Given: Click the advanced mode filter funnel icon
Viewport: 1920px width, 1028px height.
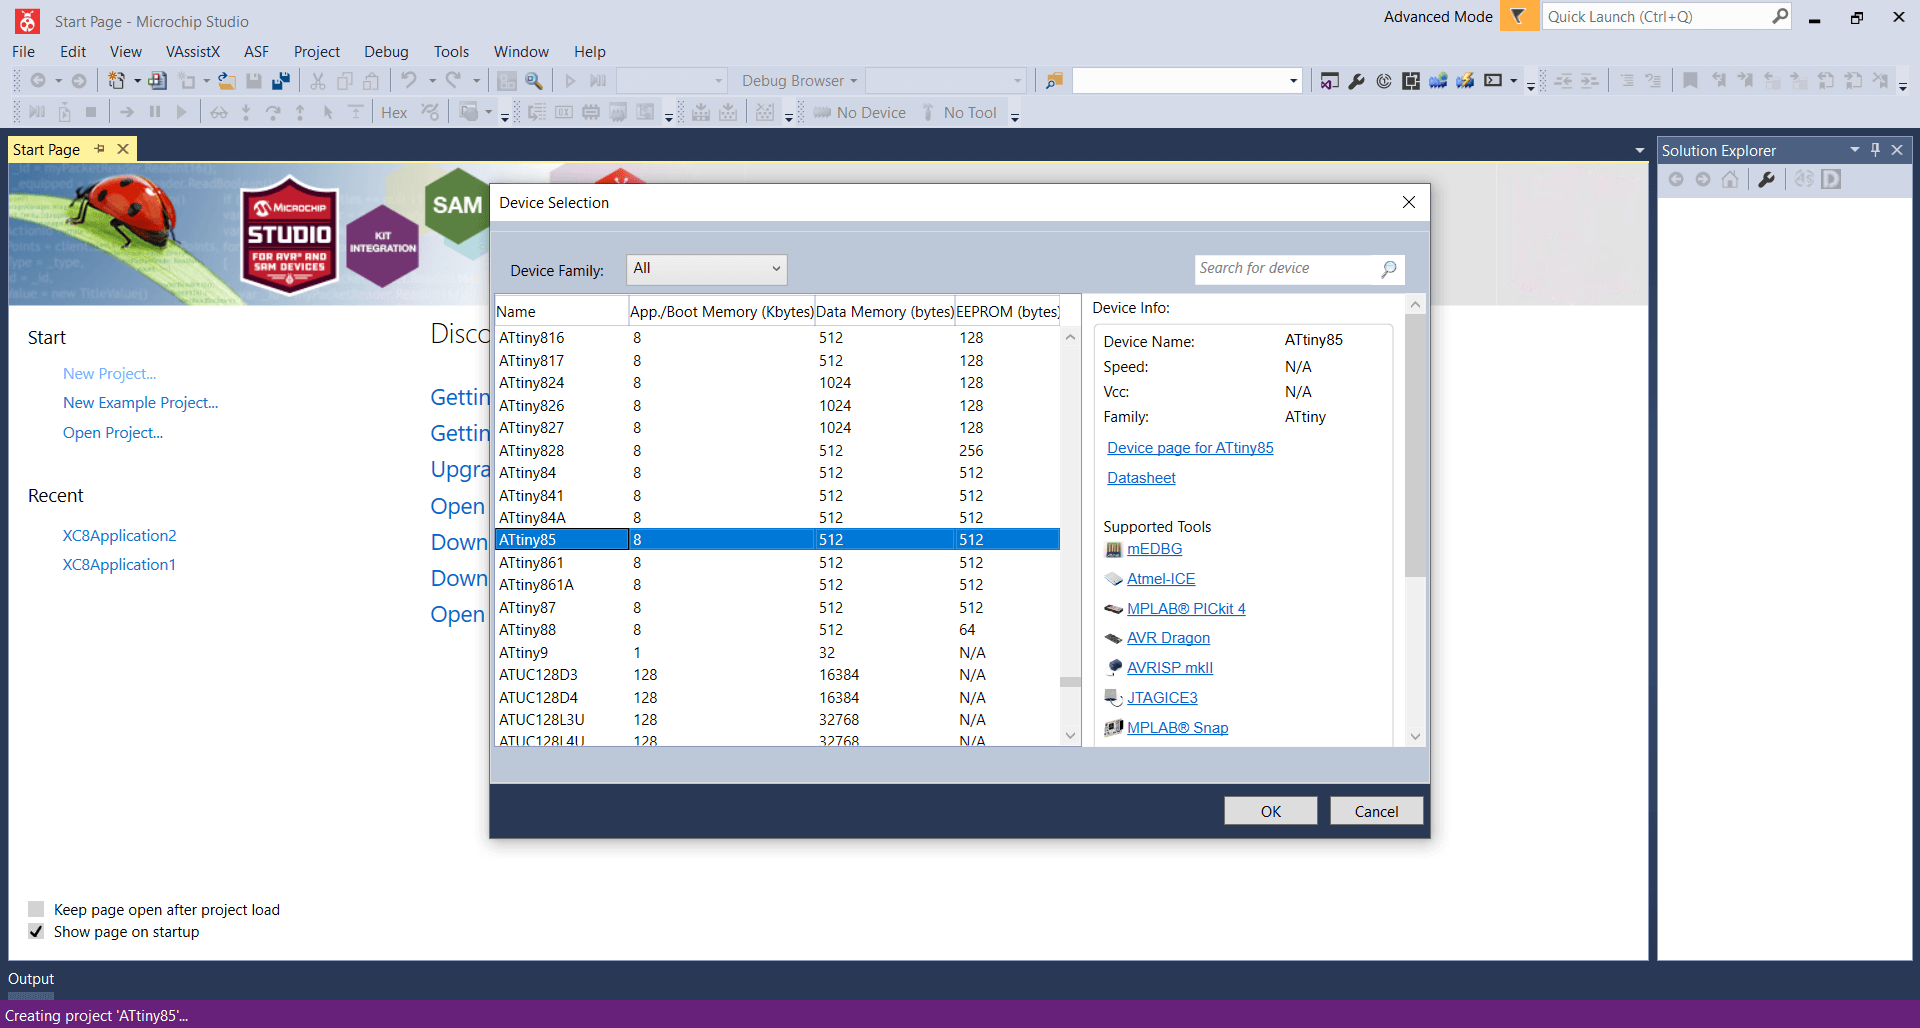Looking at the screenshot, I should click(1518, 16).
